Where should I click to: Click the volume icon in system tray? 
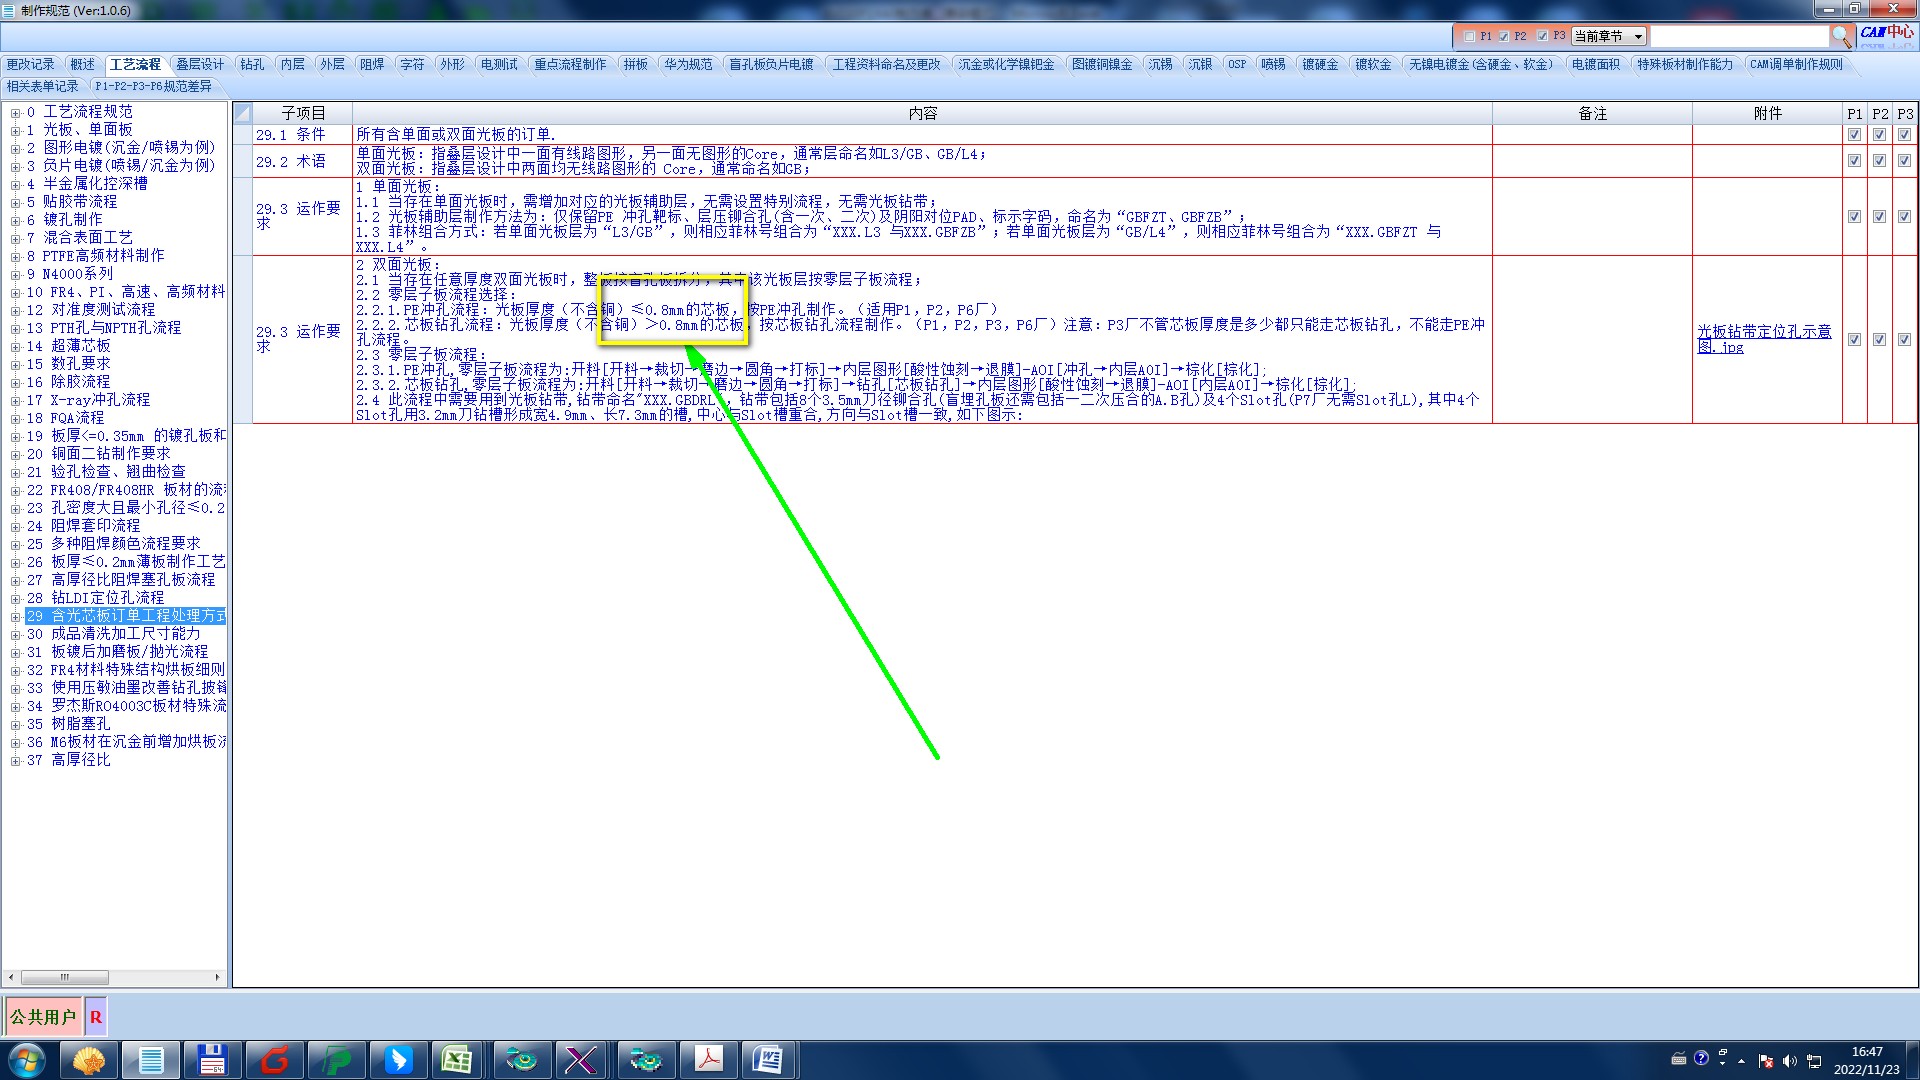1789,1061
